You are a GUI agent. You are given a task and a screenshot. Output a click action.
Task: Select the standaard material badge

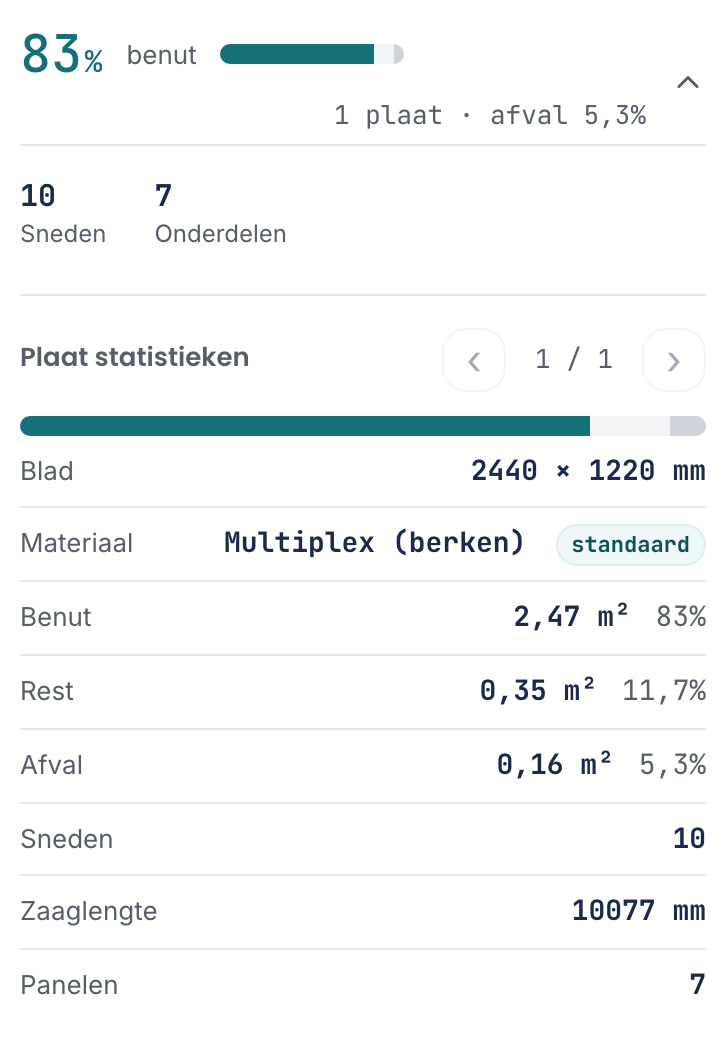pyautogui.click(x=631, y=545)
